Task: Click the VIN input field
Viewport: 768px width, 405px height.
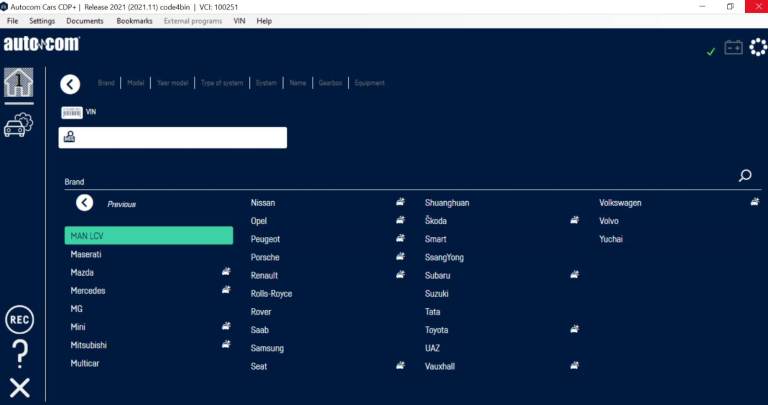Action: [x=180, y=137]
